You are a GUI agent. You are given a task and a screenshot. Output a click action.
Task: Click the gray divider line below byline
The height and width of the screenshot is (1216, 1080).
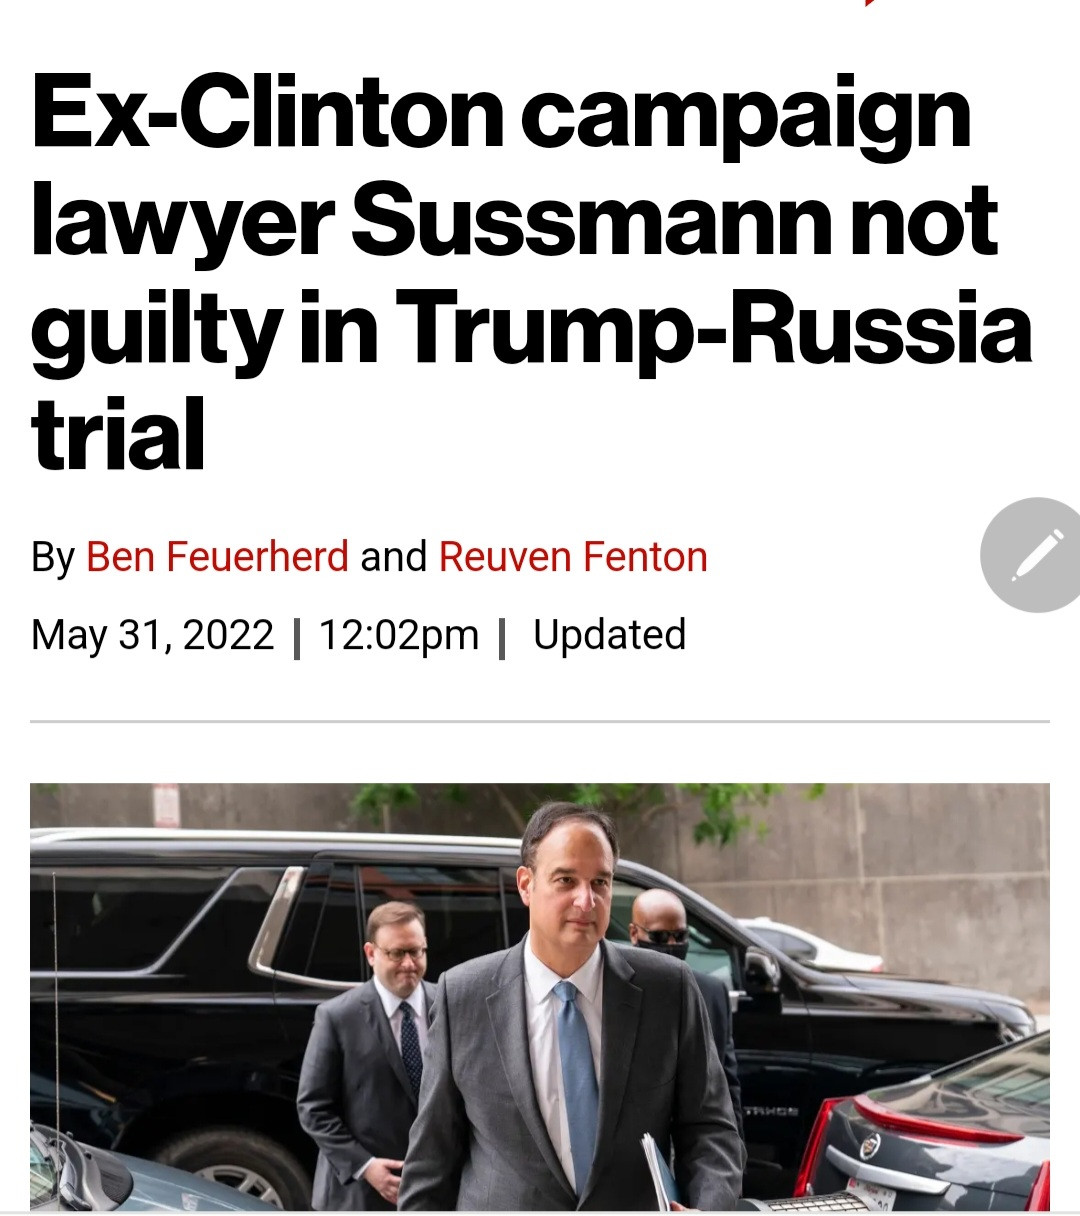coord(540,720)
